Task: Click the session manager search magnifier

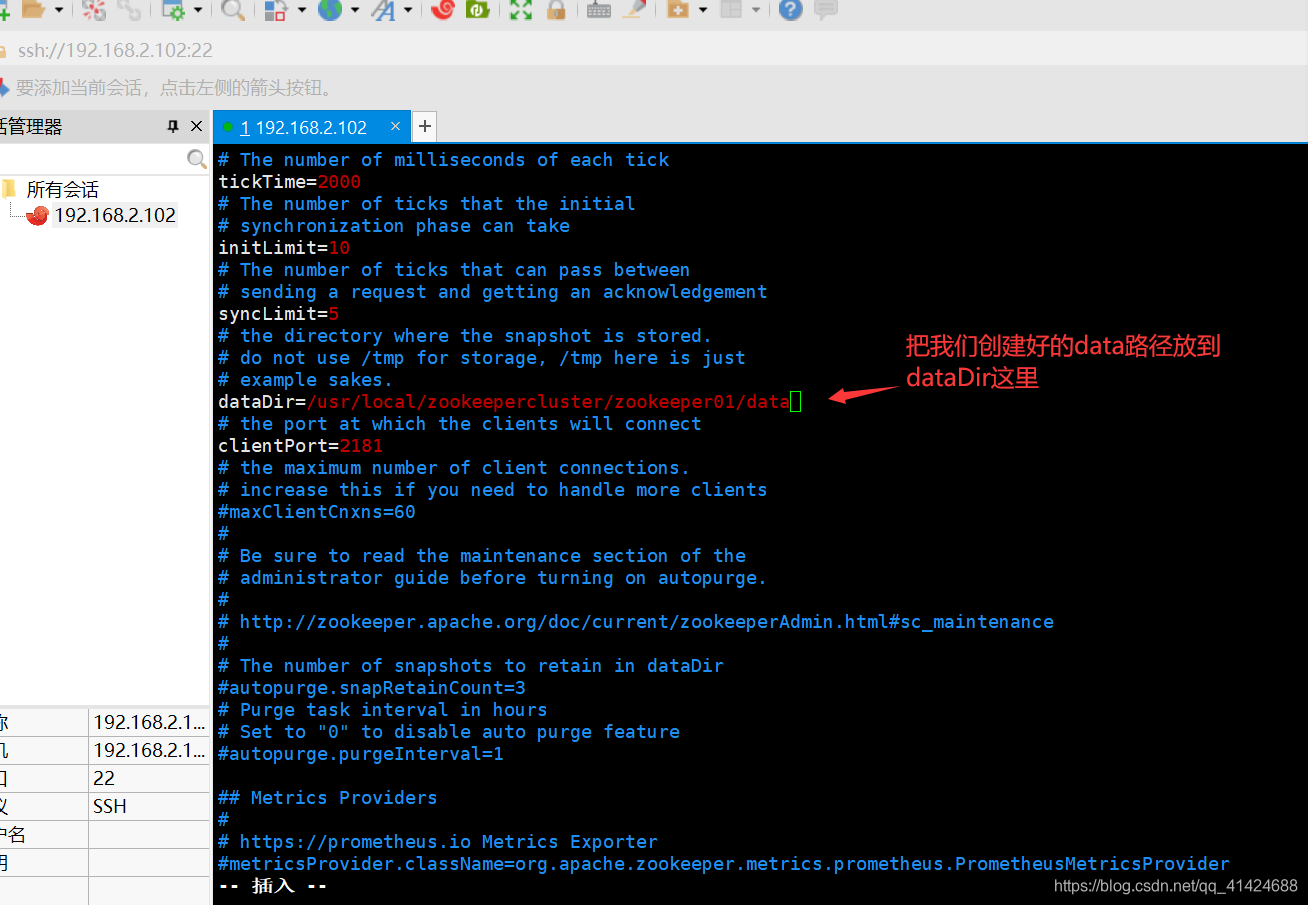Action: click(x=197, y=159)
